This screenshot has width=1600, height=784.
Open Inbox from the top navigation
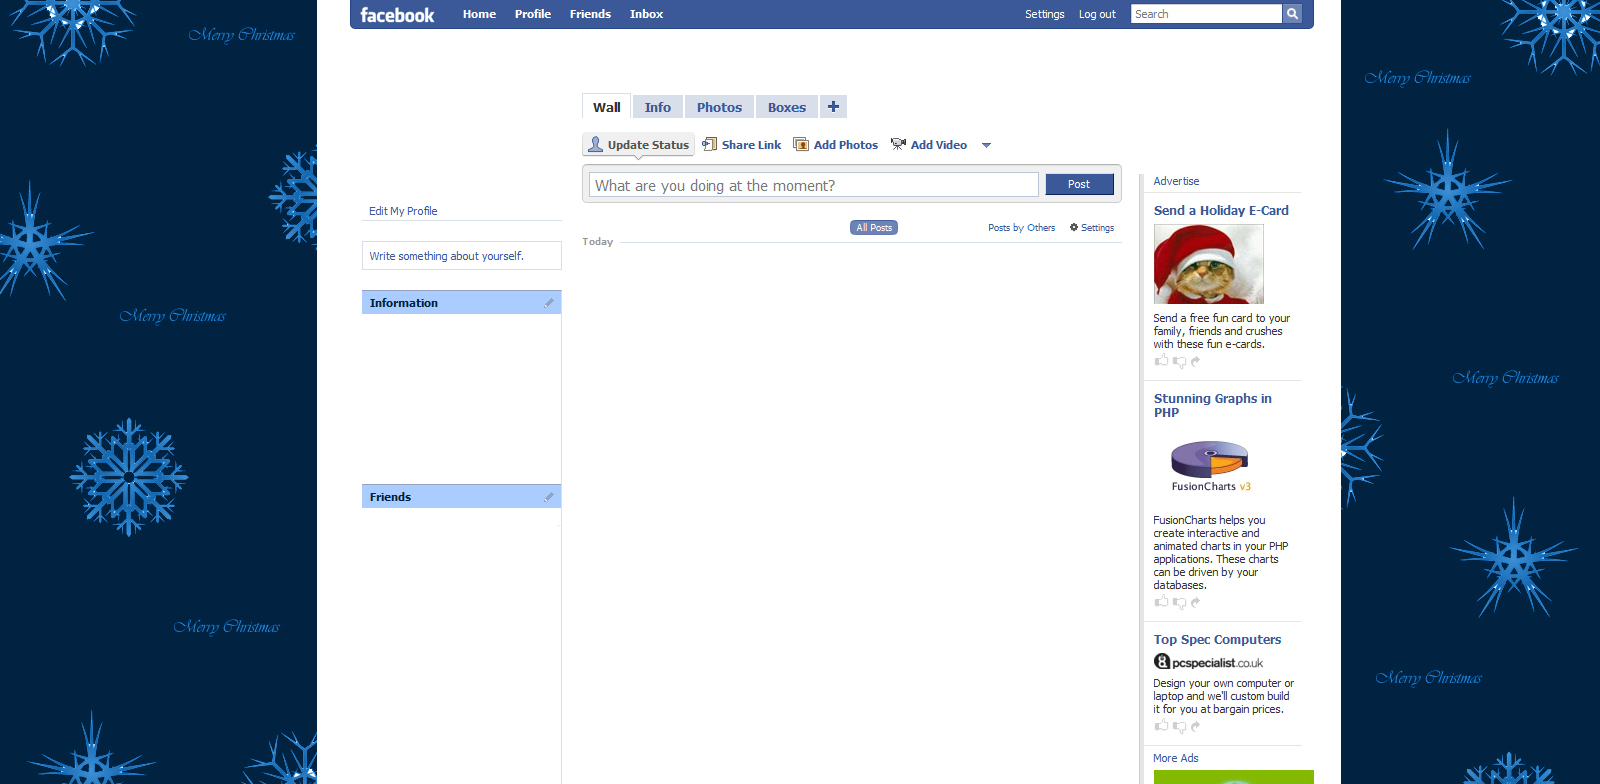pyautogui.click(x=646, y=14)
